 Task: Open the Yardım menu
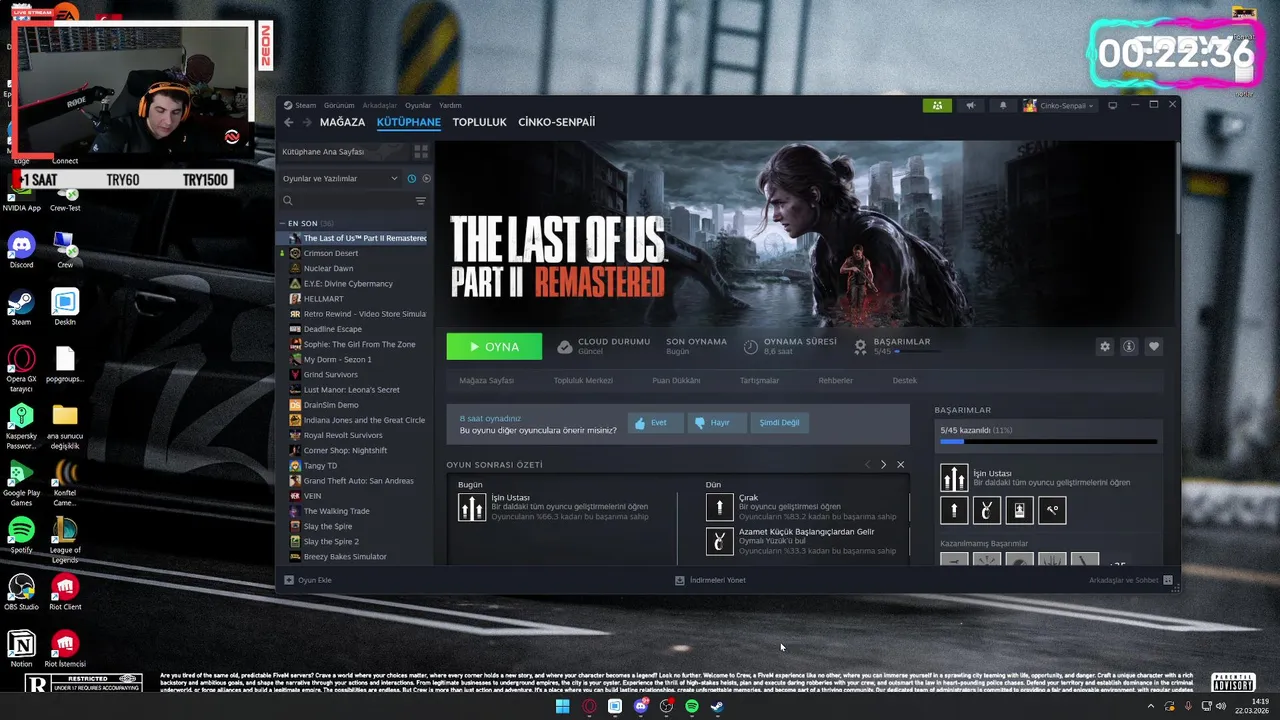click(x=450, y=105)
